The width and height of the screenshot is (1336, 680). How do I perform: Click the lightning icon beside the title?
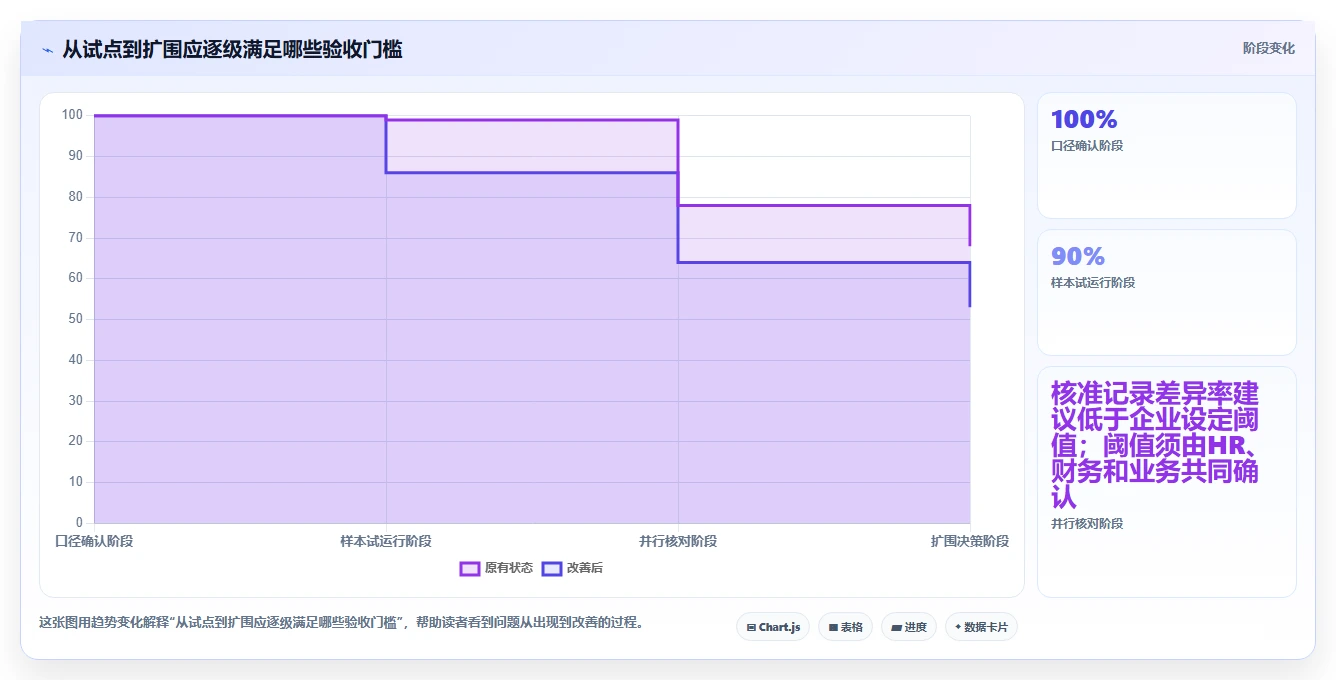tap(47, 50)
